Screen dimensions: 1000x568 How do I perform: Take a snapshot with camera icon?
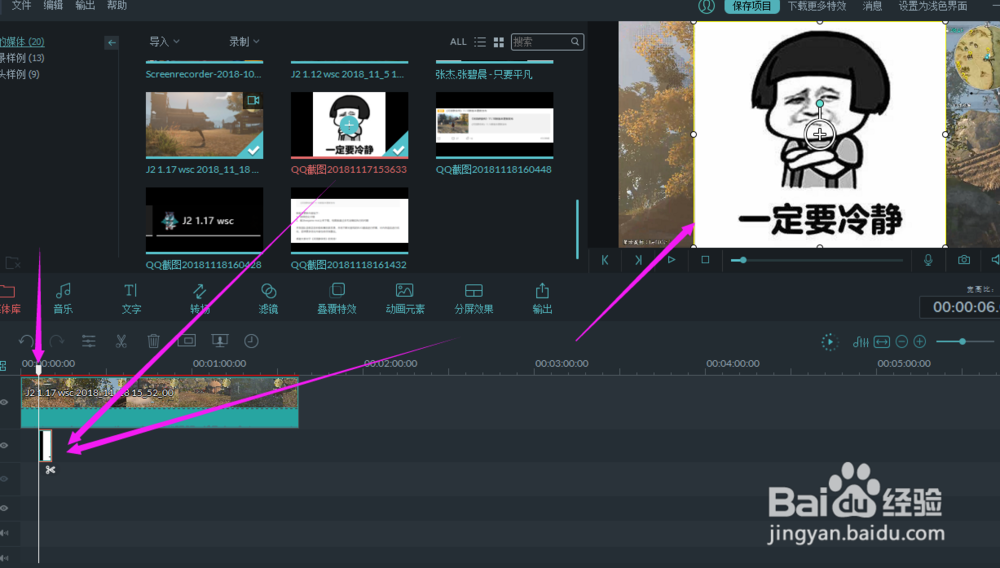coord(964,259)
